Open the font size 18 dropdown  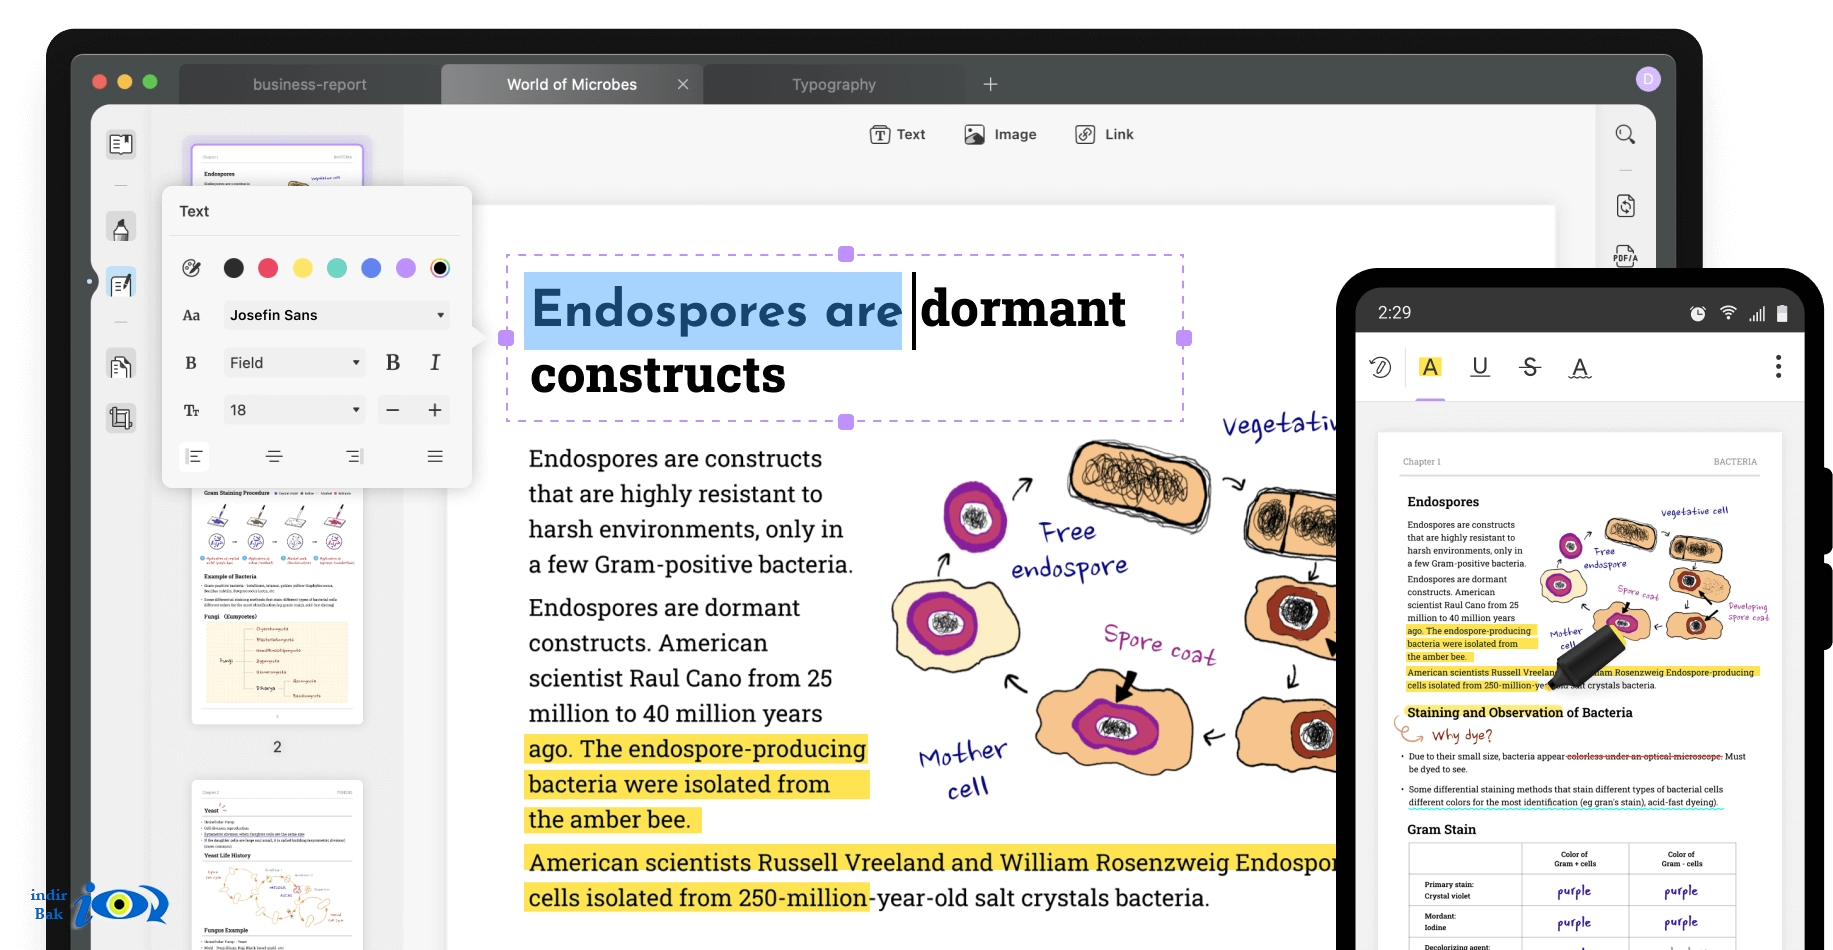click(x=294, y=410)
